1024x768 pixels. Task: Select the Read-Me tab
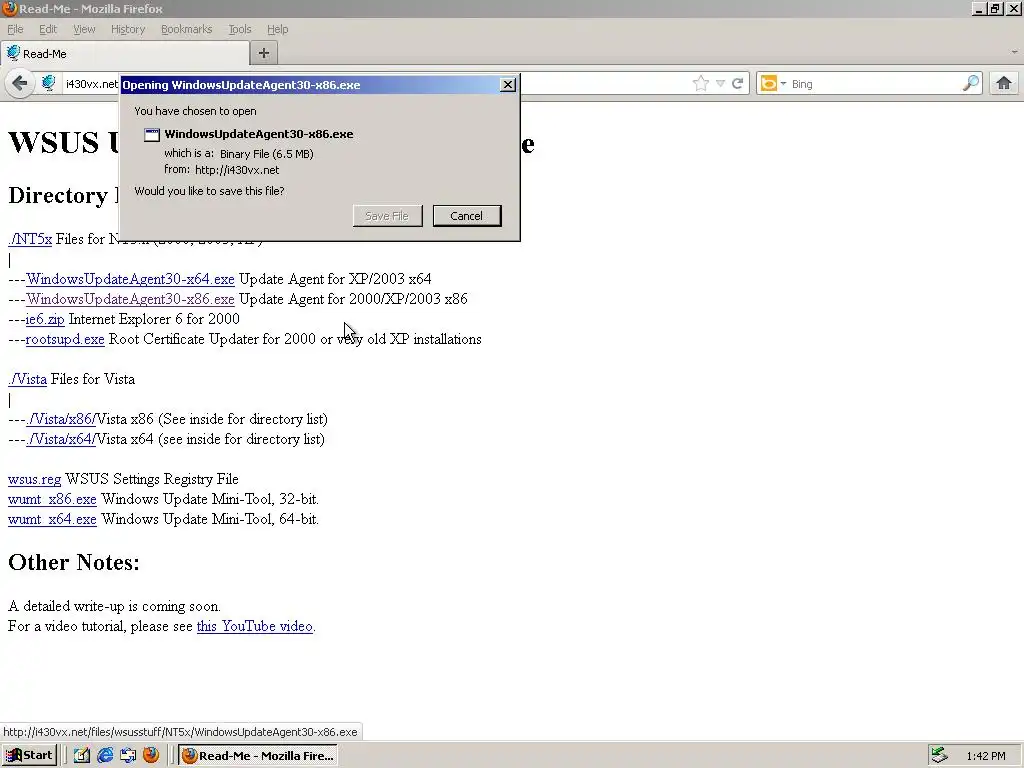[x=125, y=54]
